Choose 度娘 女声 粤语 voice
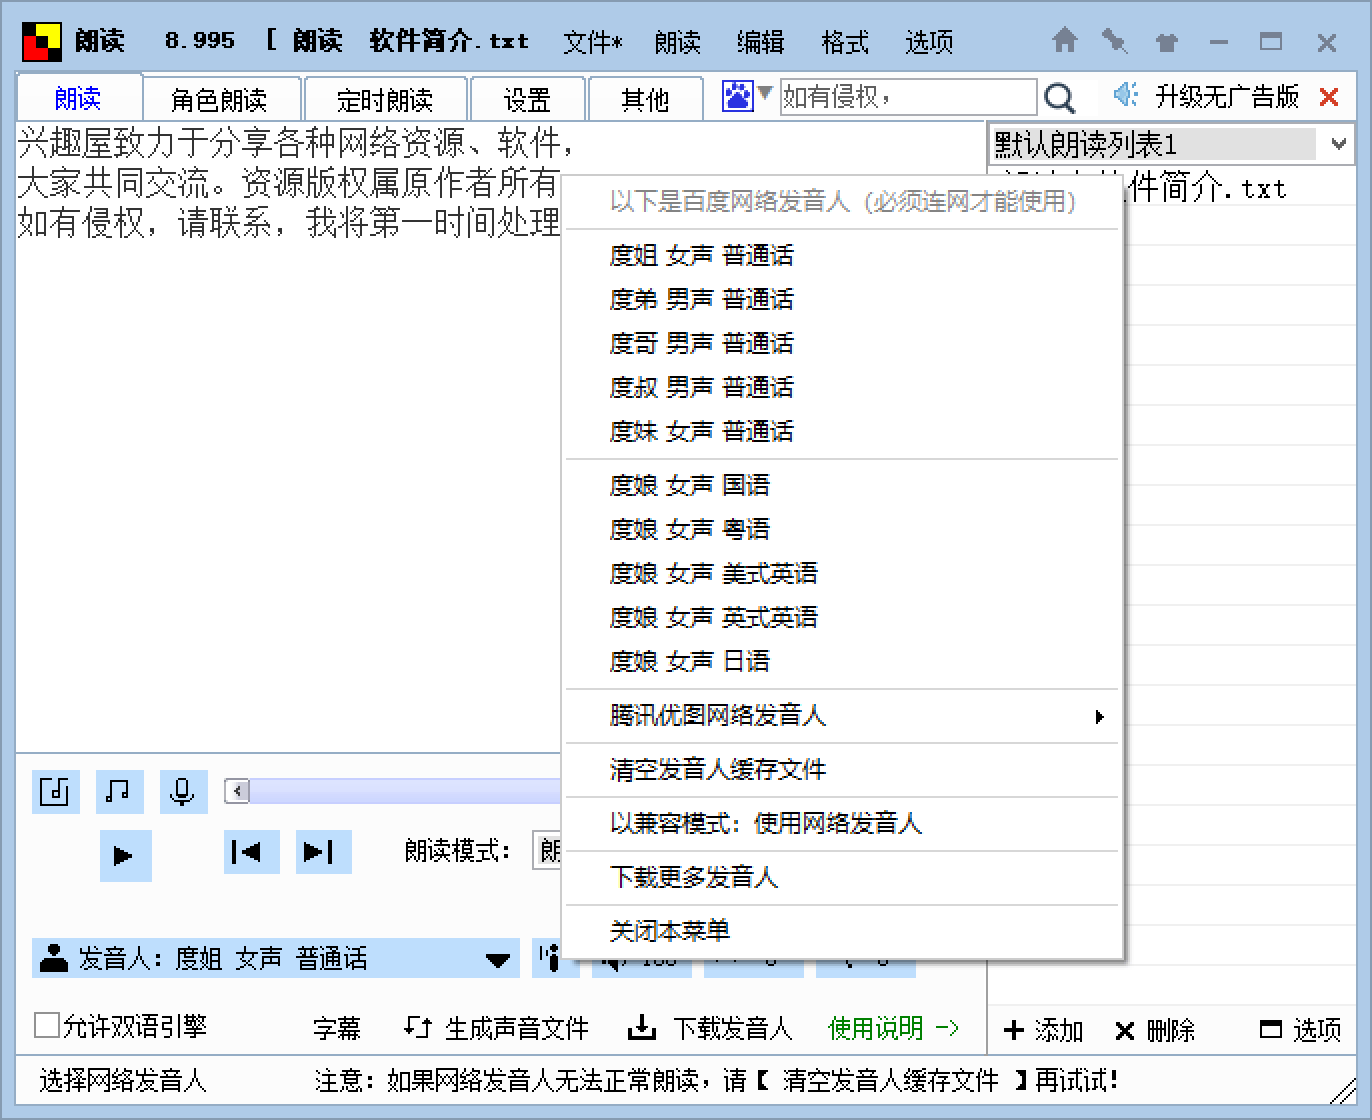The image size is (1372, 1120). [x=842, y=530]
